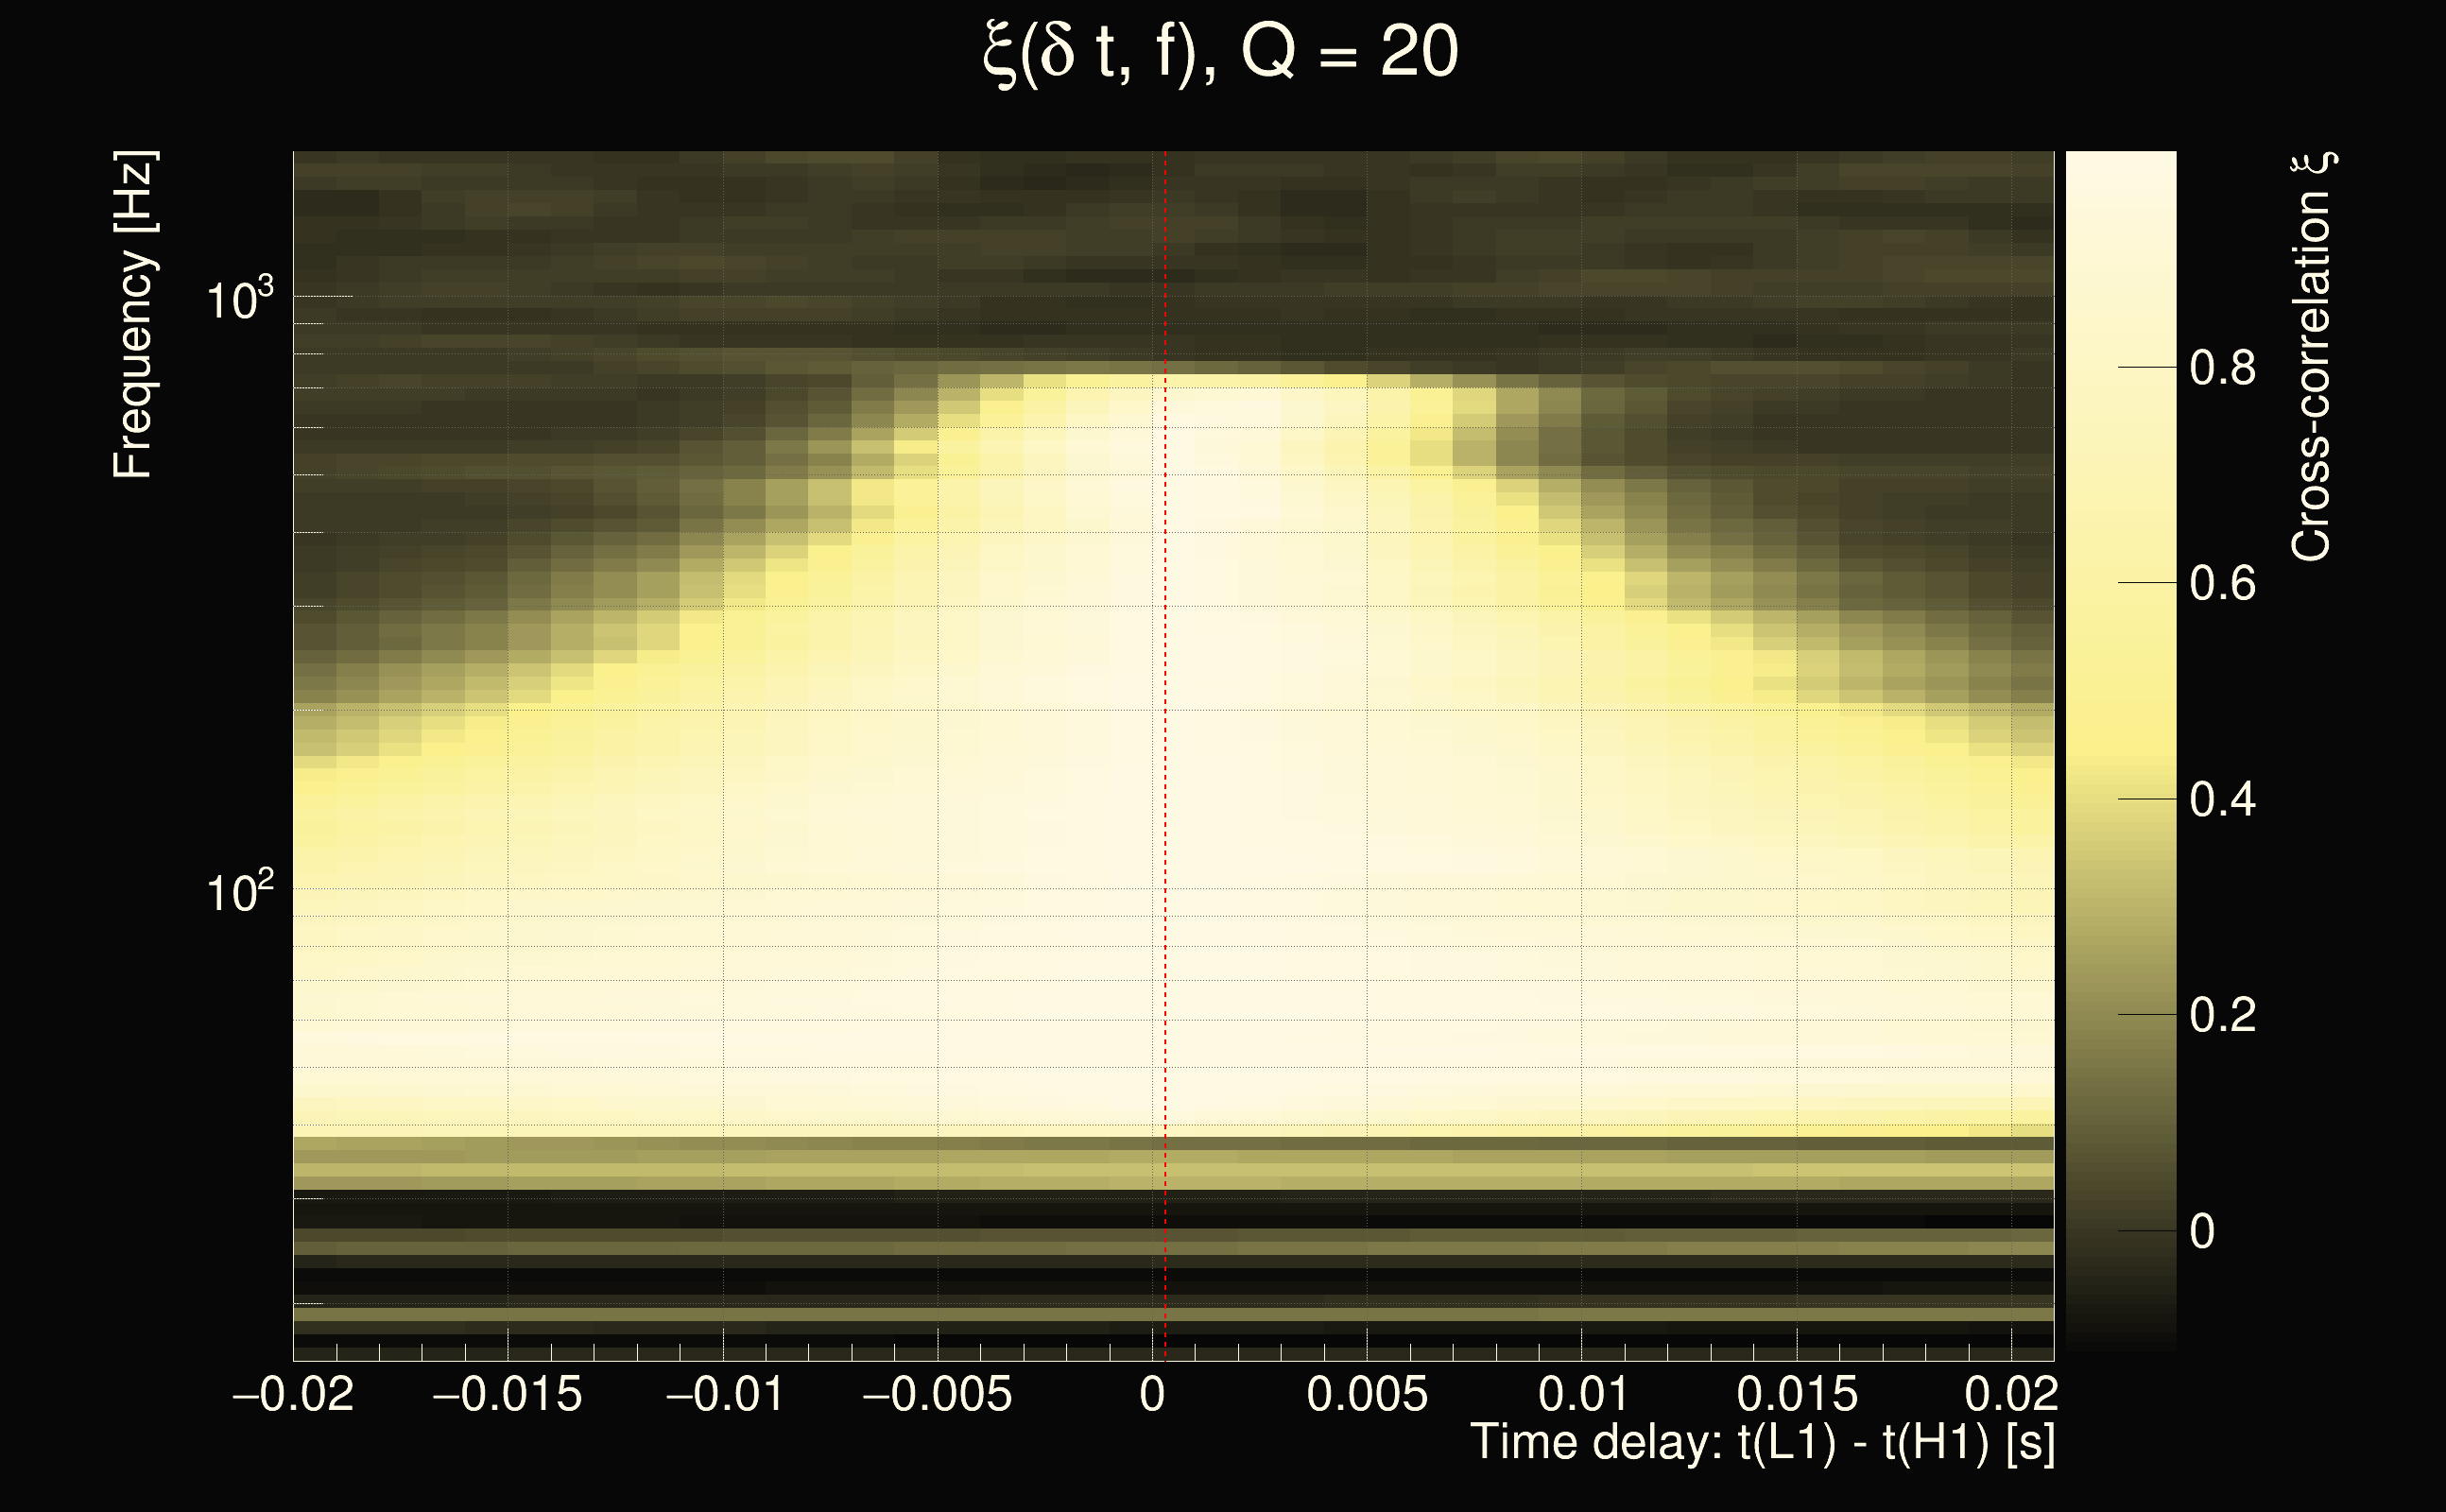2446x1512 pixels.
Task: Click the 10³ frequency tick label
Action: [239, 298]
